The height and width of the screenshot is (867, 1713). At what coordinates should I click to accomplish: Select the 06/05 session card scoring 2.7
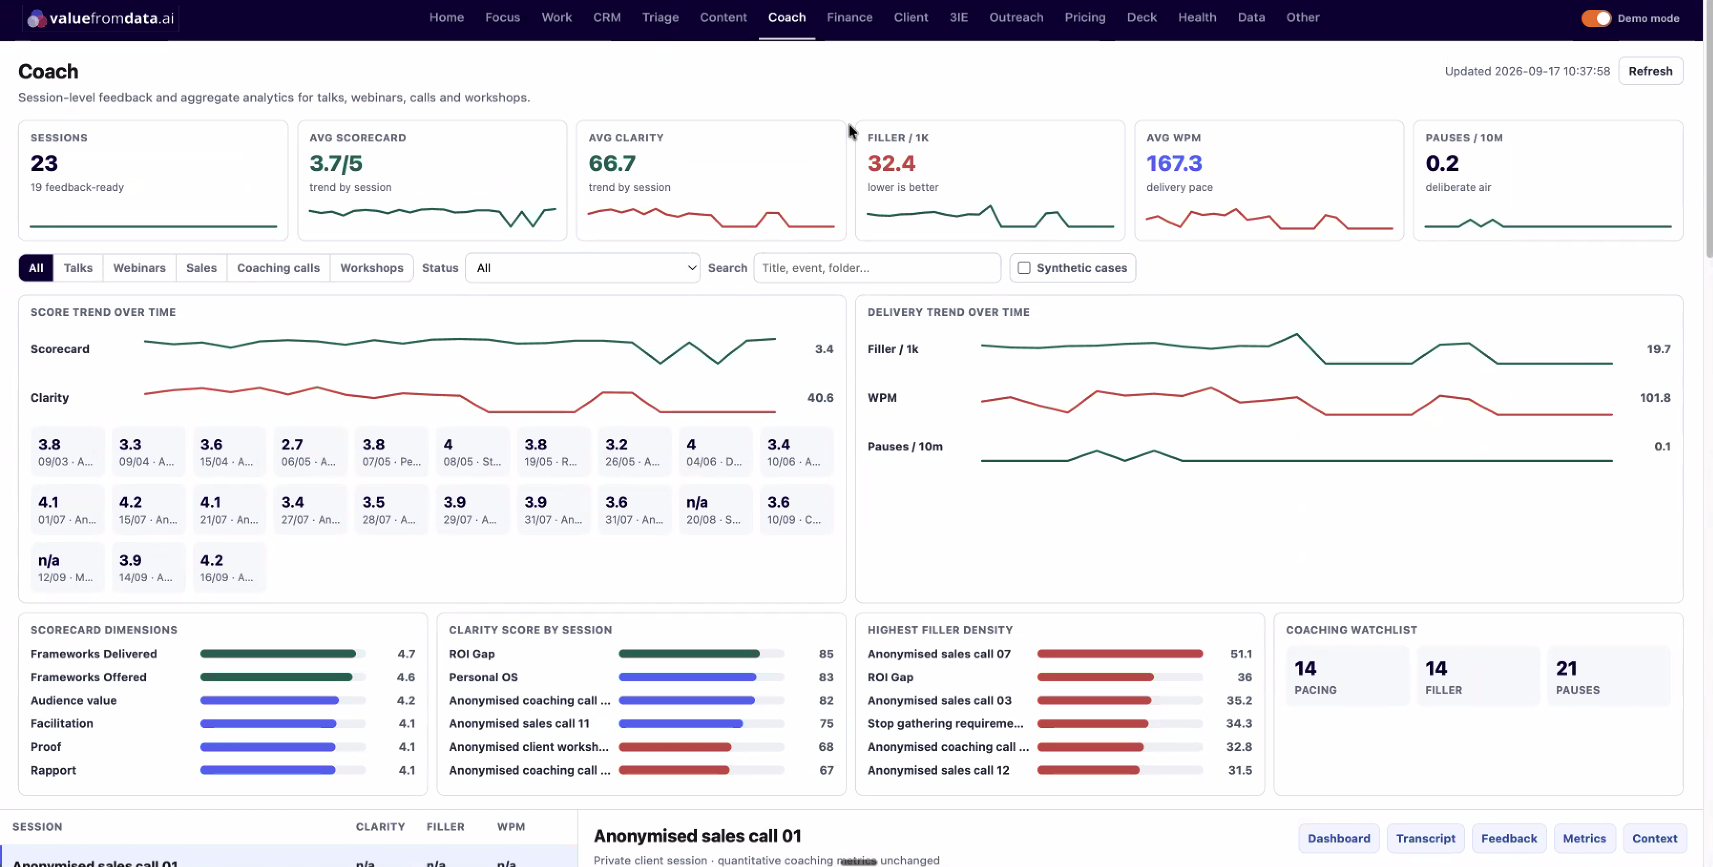(x=310, y=452)
